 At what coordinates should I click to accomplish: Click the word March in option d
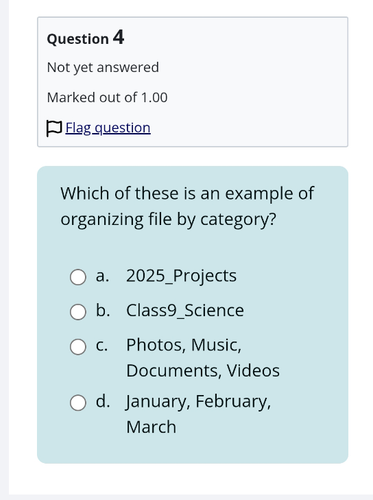click(x=151, y=427)
